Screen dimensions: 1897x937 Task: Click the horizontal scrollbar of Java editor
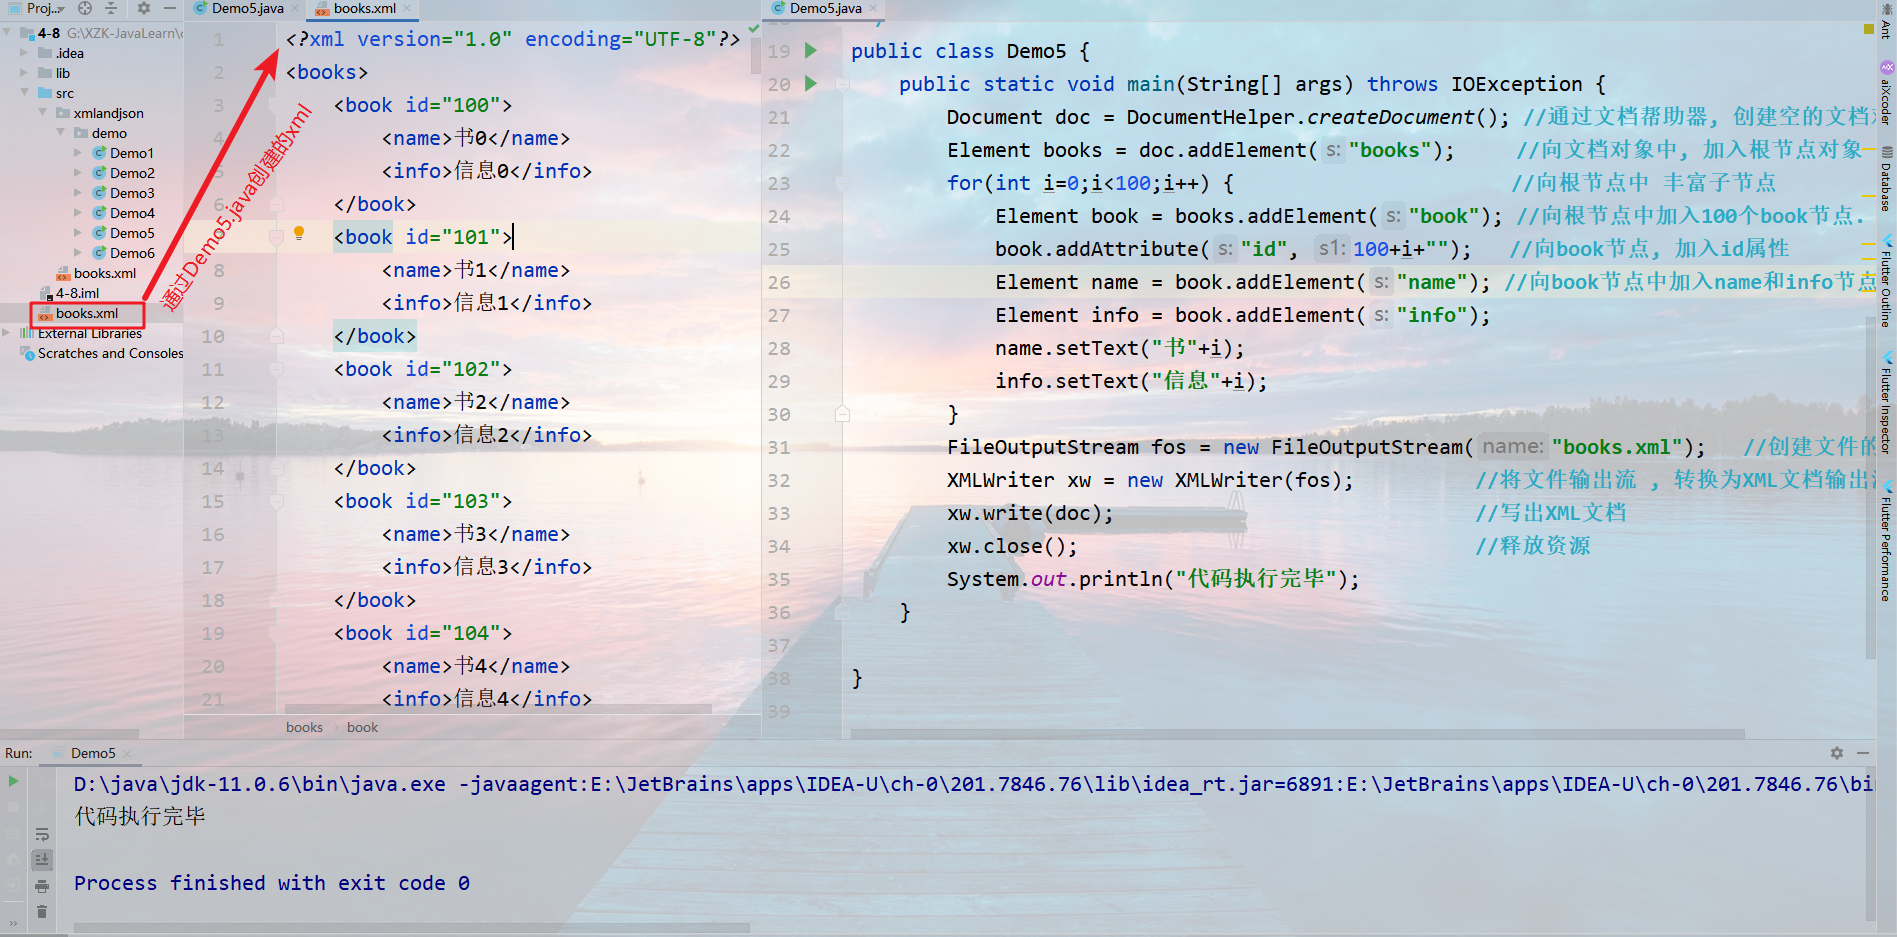(1297, 733)
